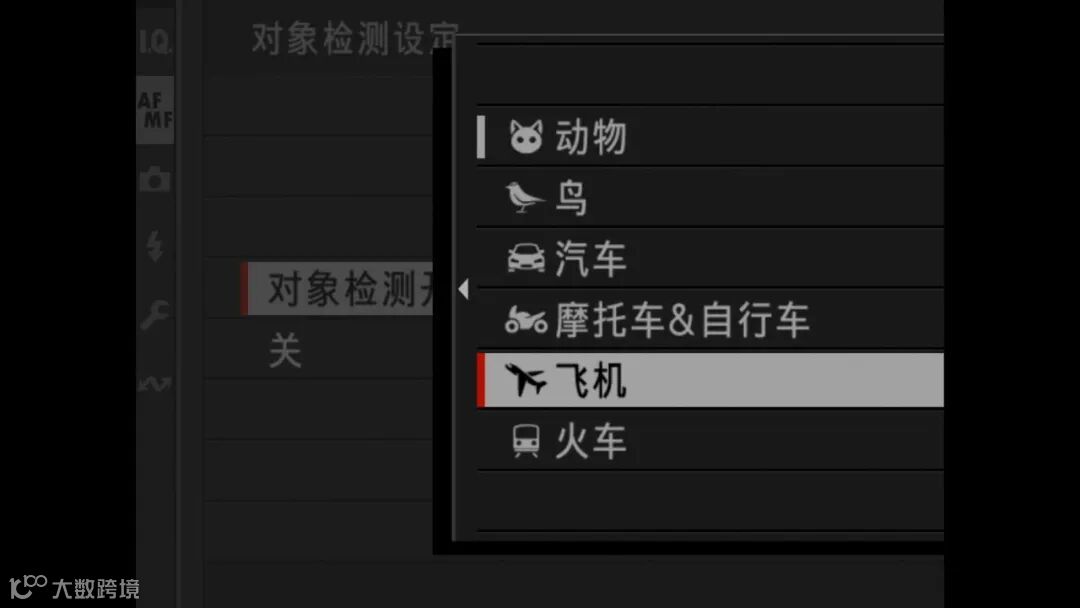Choose the bird icon
Image resolution: width=1080 pixels, height=608 pixels.
click(x=524, y=198)
